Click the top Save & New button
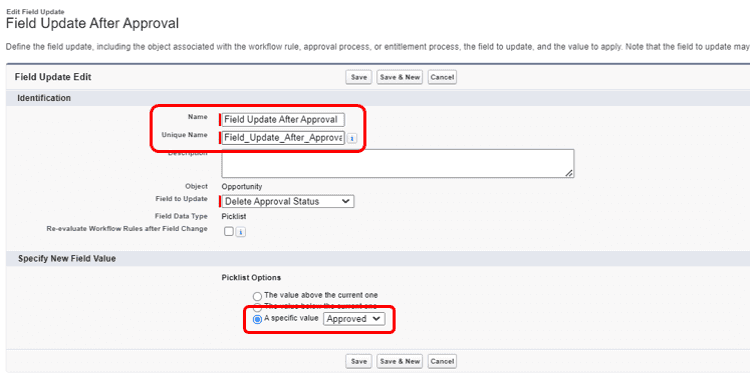 tap(400, 77)
